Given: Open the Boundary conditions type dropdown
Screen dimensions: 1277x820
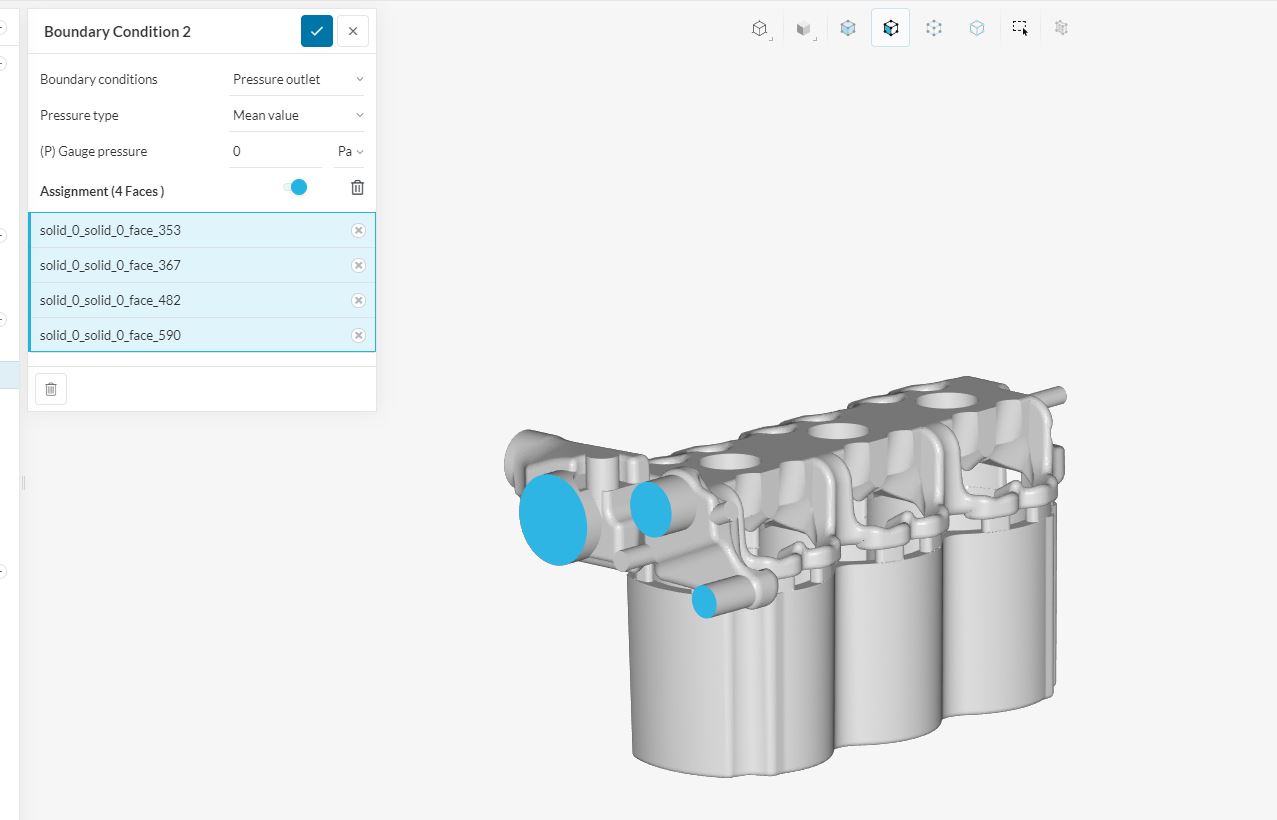Looking at the screenshot, I should tap(298, 79).
